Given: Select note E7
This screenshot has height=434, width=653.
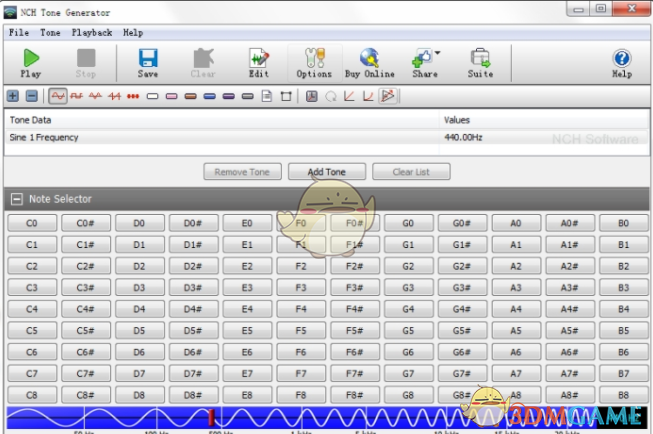Looking at the screenshot, I should 247,373.
